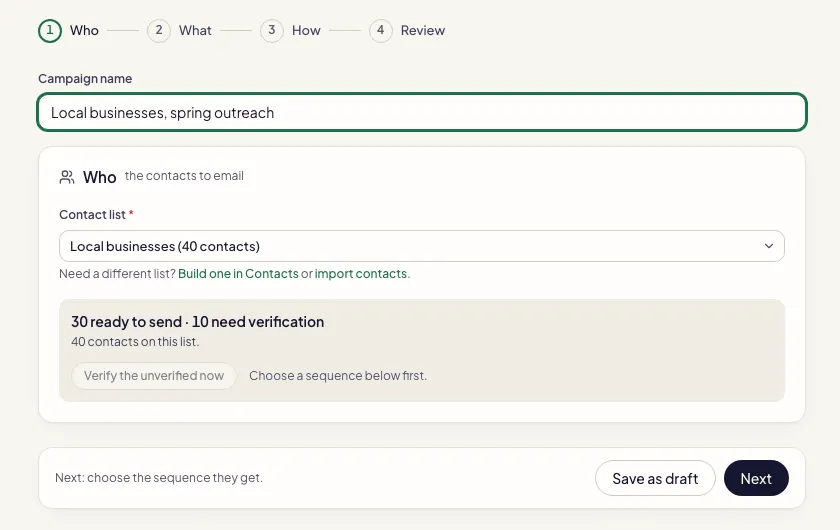Image resolution: width=840 pixels, height=530 pixels.
Task: Open the Build one in Contacts link
Action: pos(238,274)
